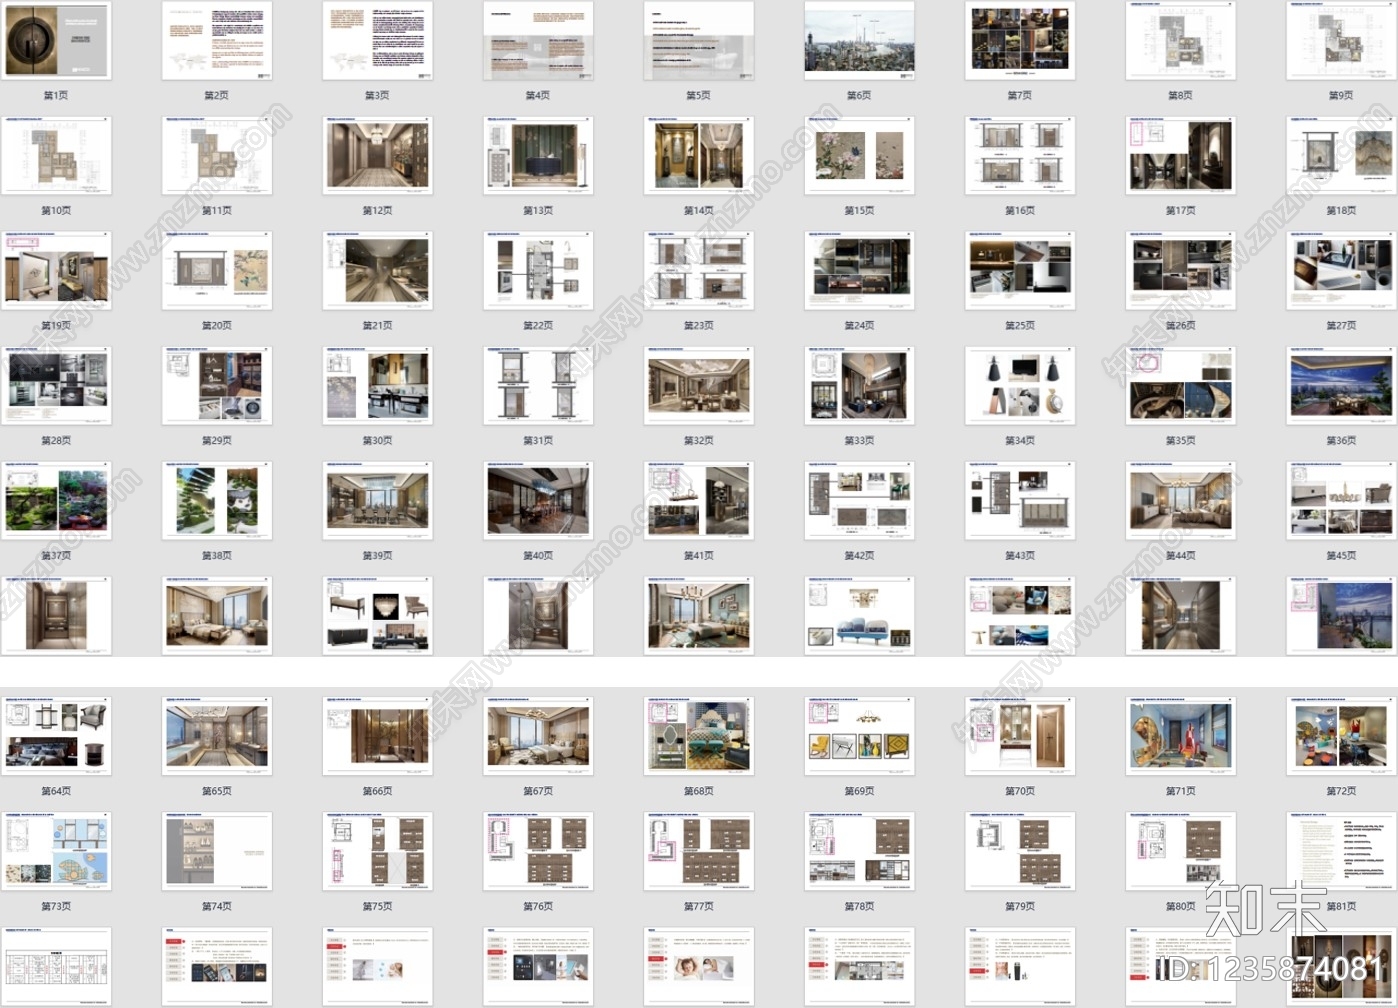Viewport: 1398px width, 1008px height.
Task: Select the page 24 thumbnail
Action: (x=859, y=271)
